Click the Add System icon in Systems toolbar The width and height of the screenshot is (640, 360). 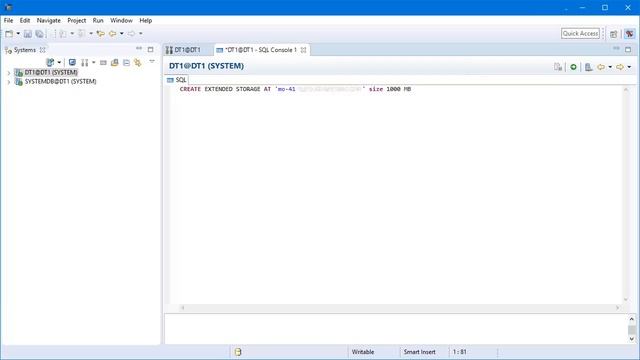(x=50, y=62)
